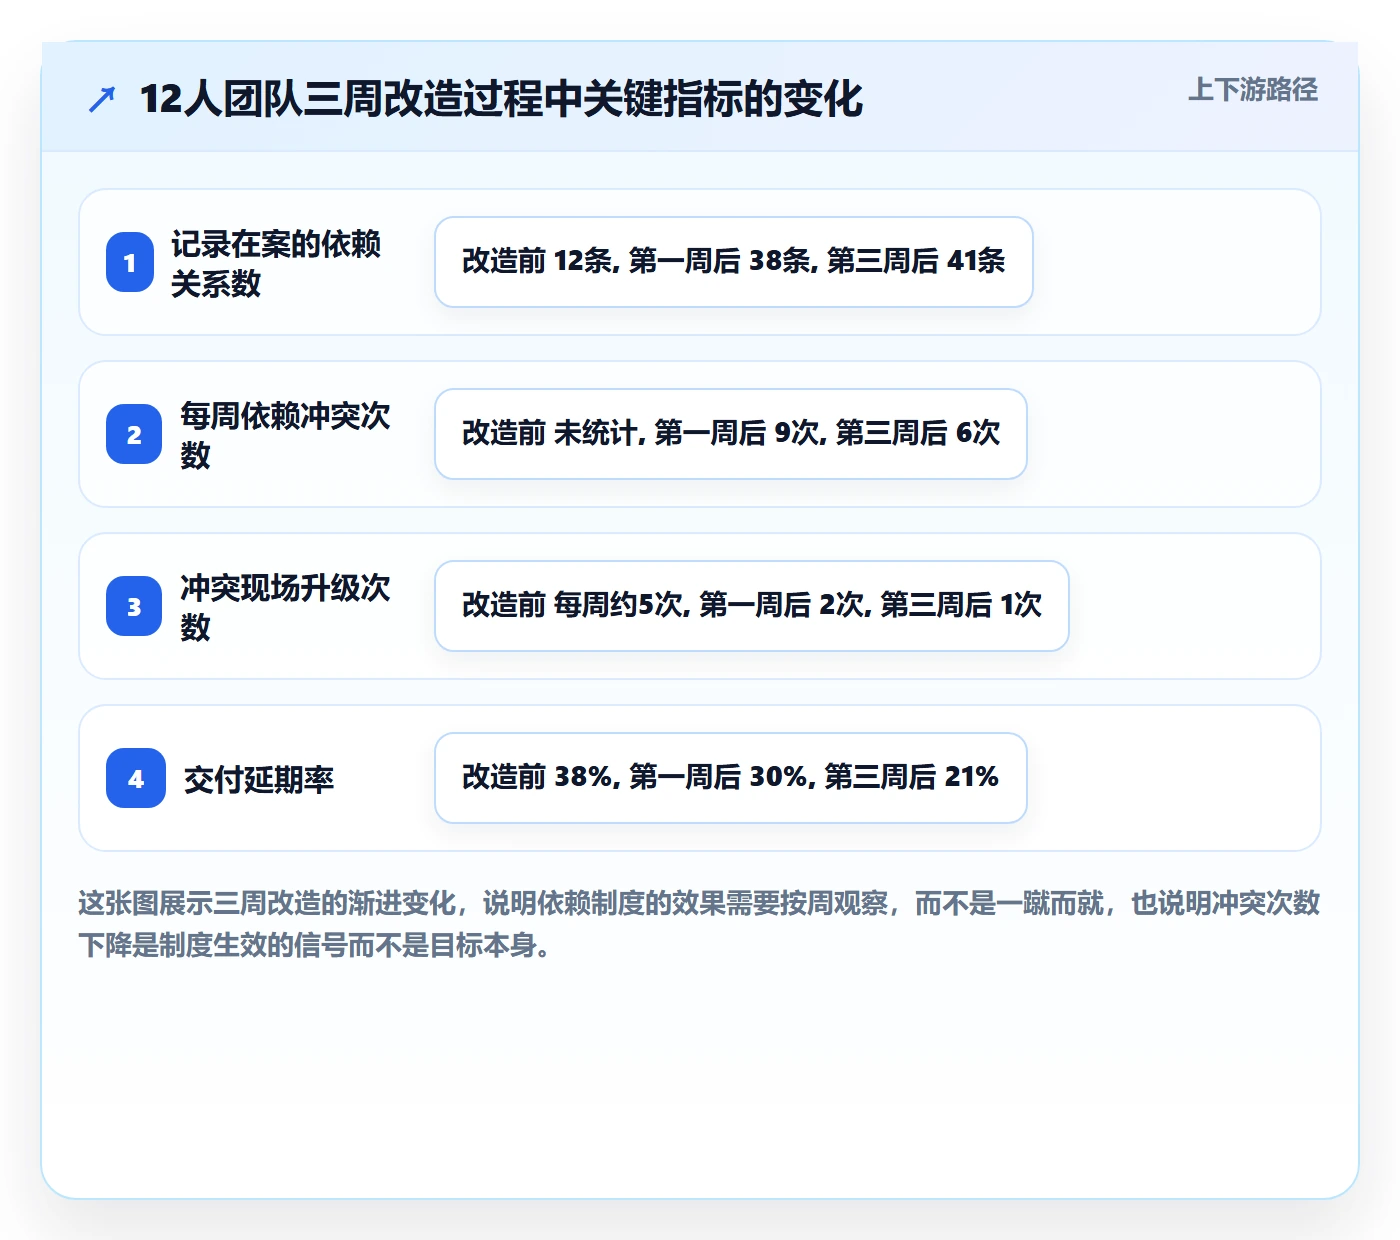Click the value box 改造前 未统计, 第一周后 9次
Image resolution: width=1400 pixels, height=1240 pixels.
coord(731,434)
